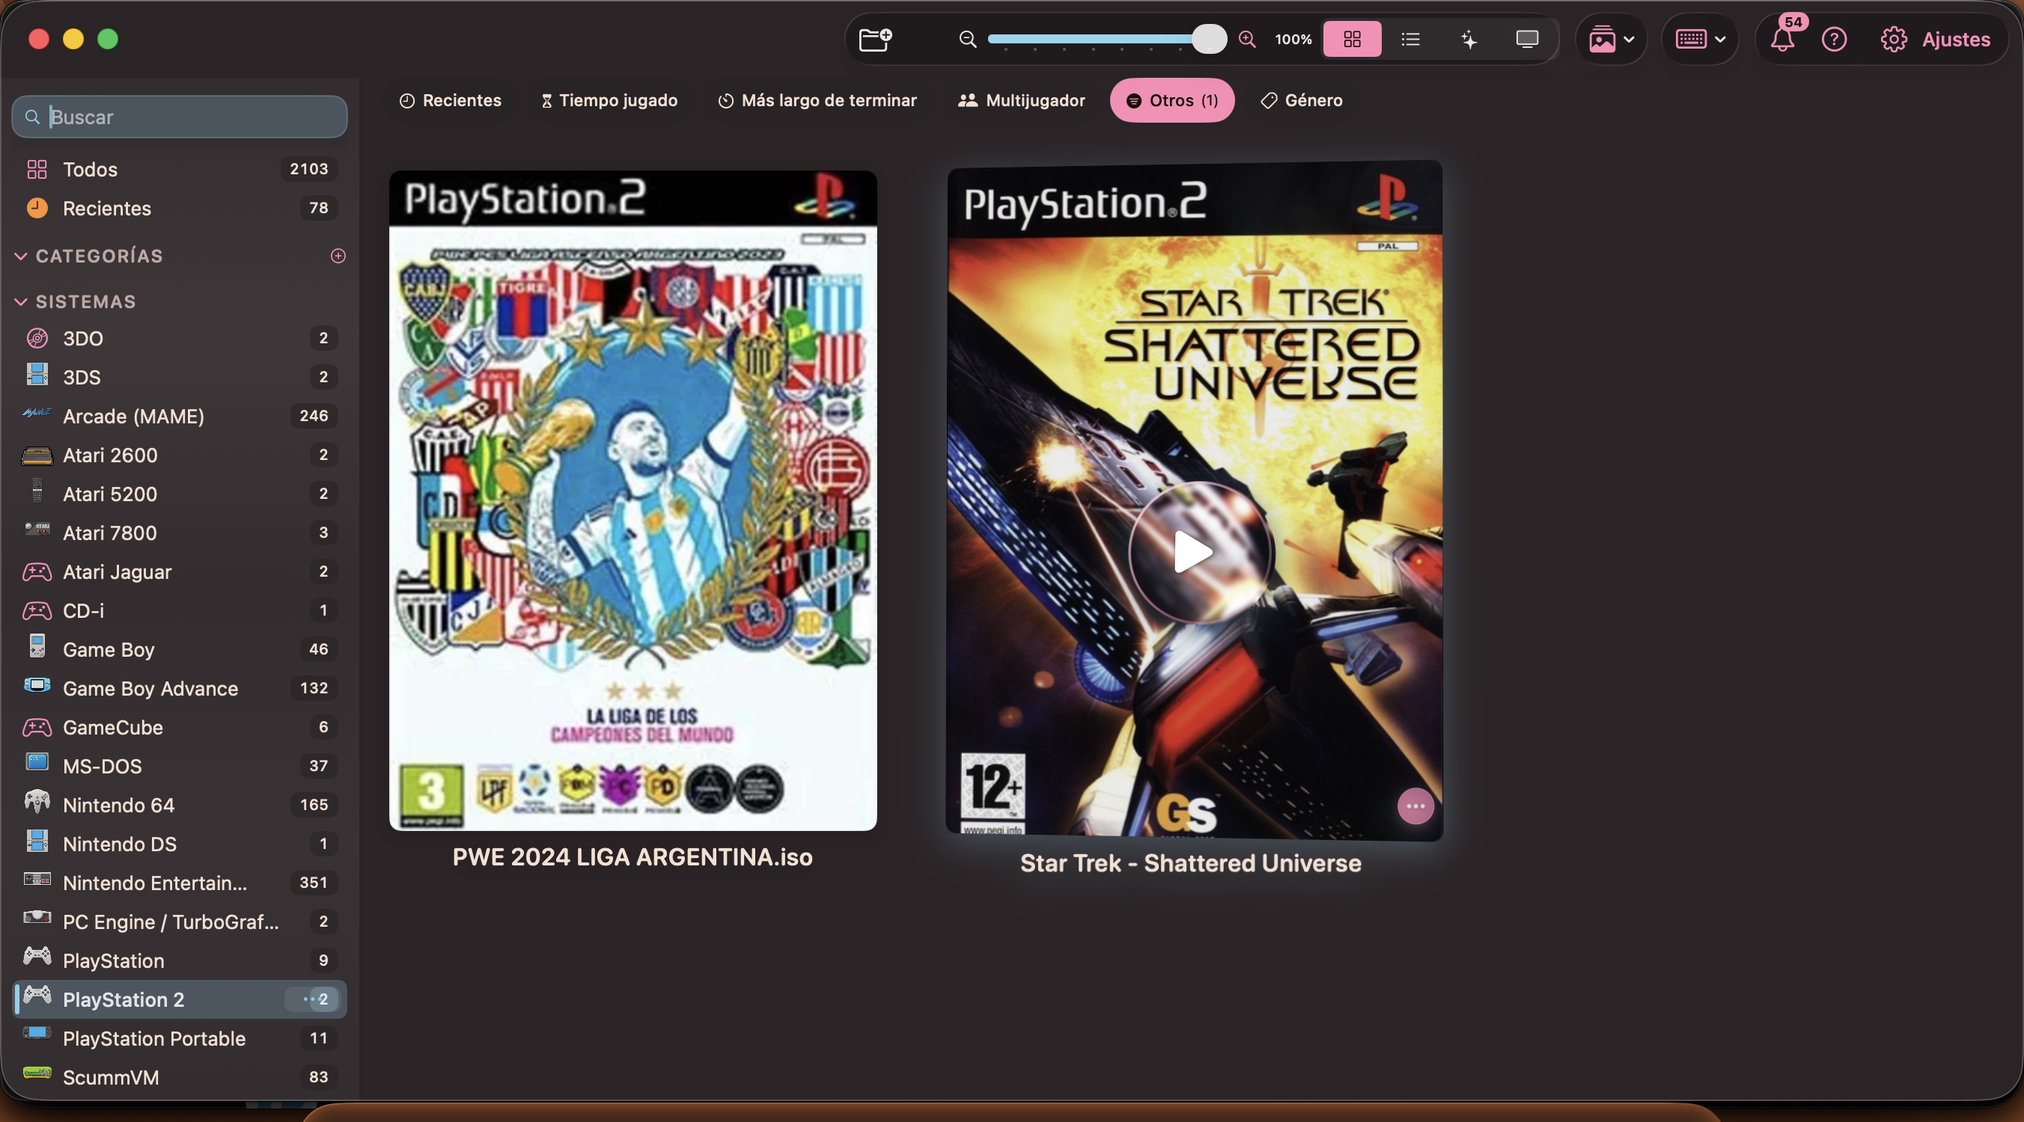The image size is (2024, 1122).
Task: Open the keyboard input dropdown
Action: pos(1700,39)
